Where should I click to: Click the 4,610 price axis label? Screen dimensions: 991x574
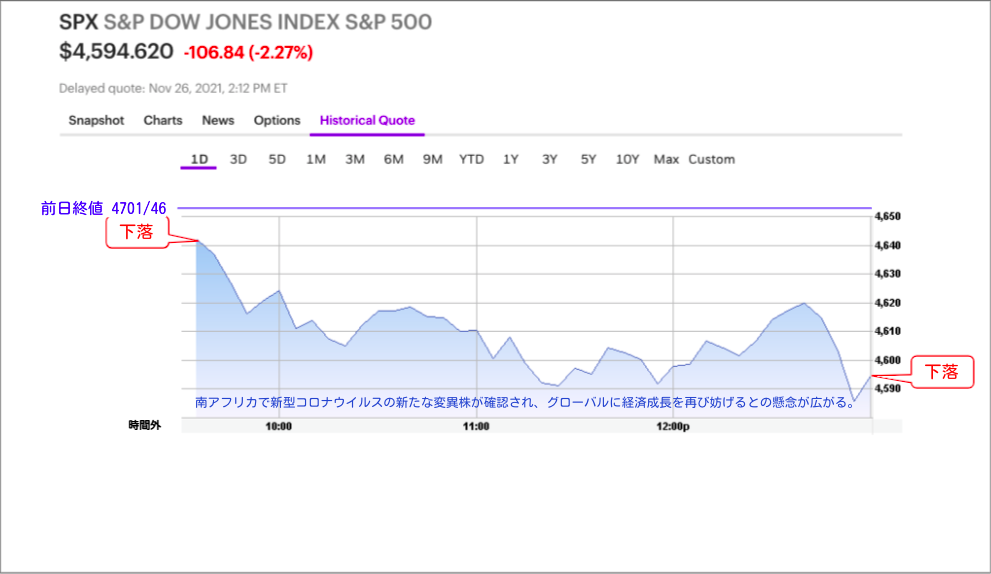887,331
